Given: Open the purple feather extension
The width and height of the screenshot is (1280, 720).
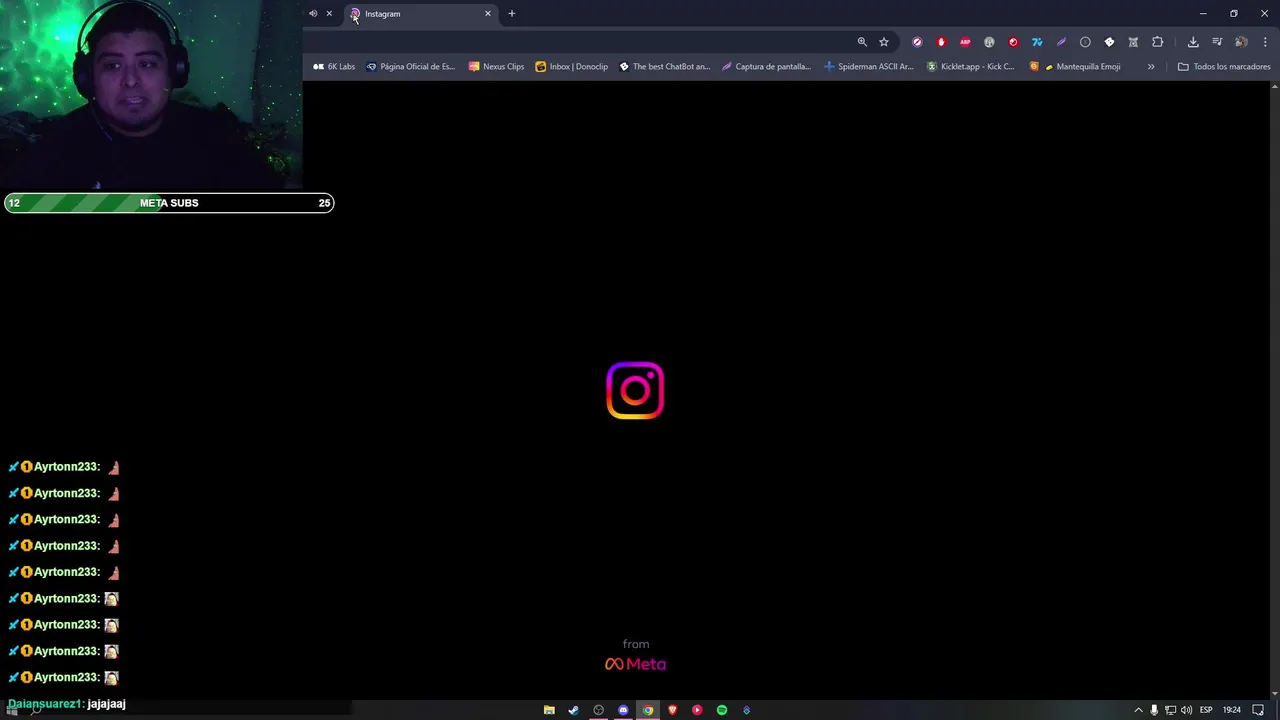Looking at the screenshot, I should click(1061, 42).
